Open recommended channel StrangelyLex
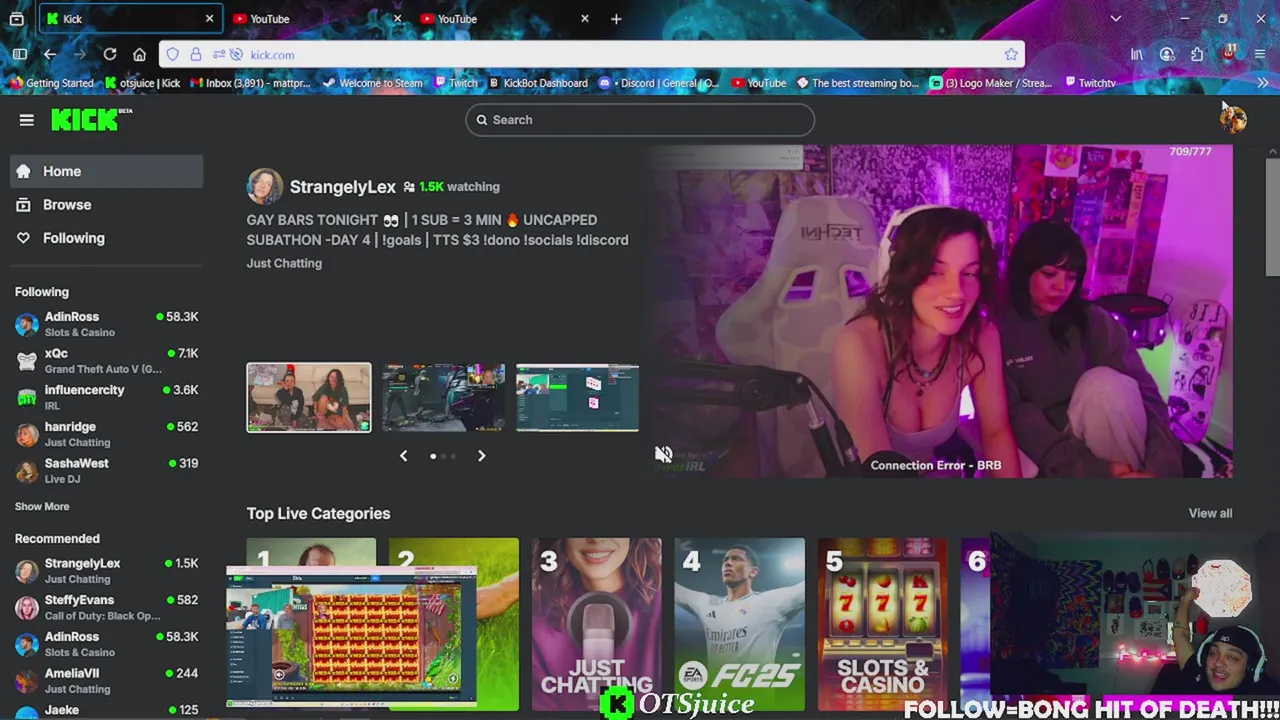The width and height of the screenshot is (1280, 720). (x=107, y=570)
